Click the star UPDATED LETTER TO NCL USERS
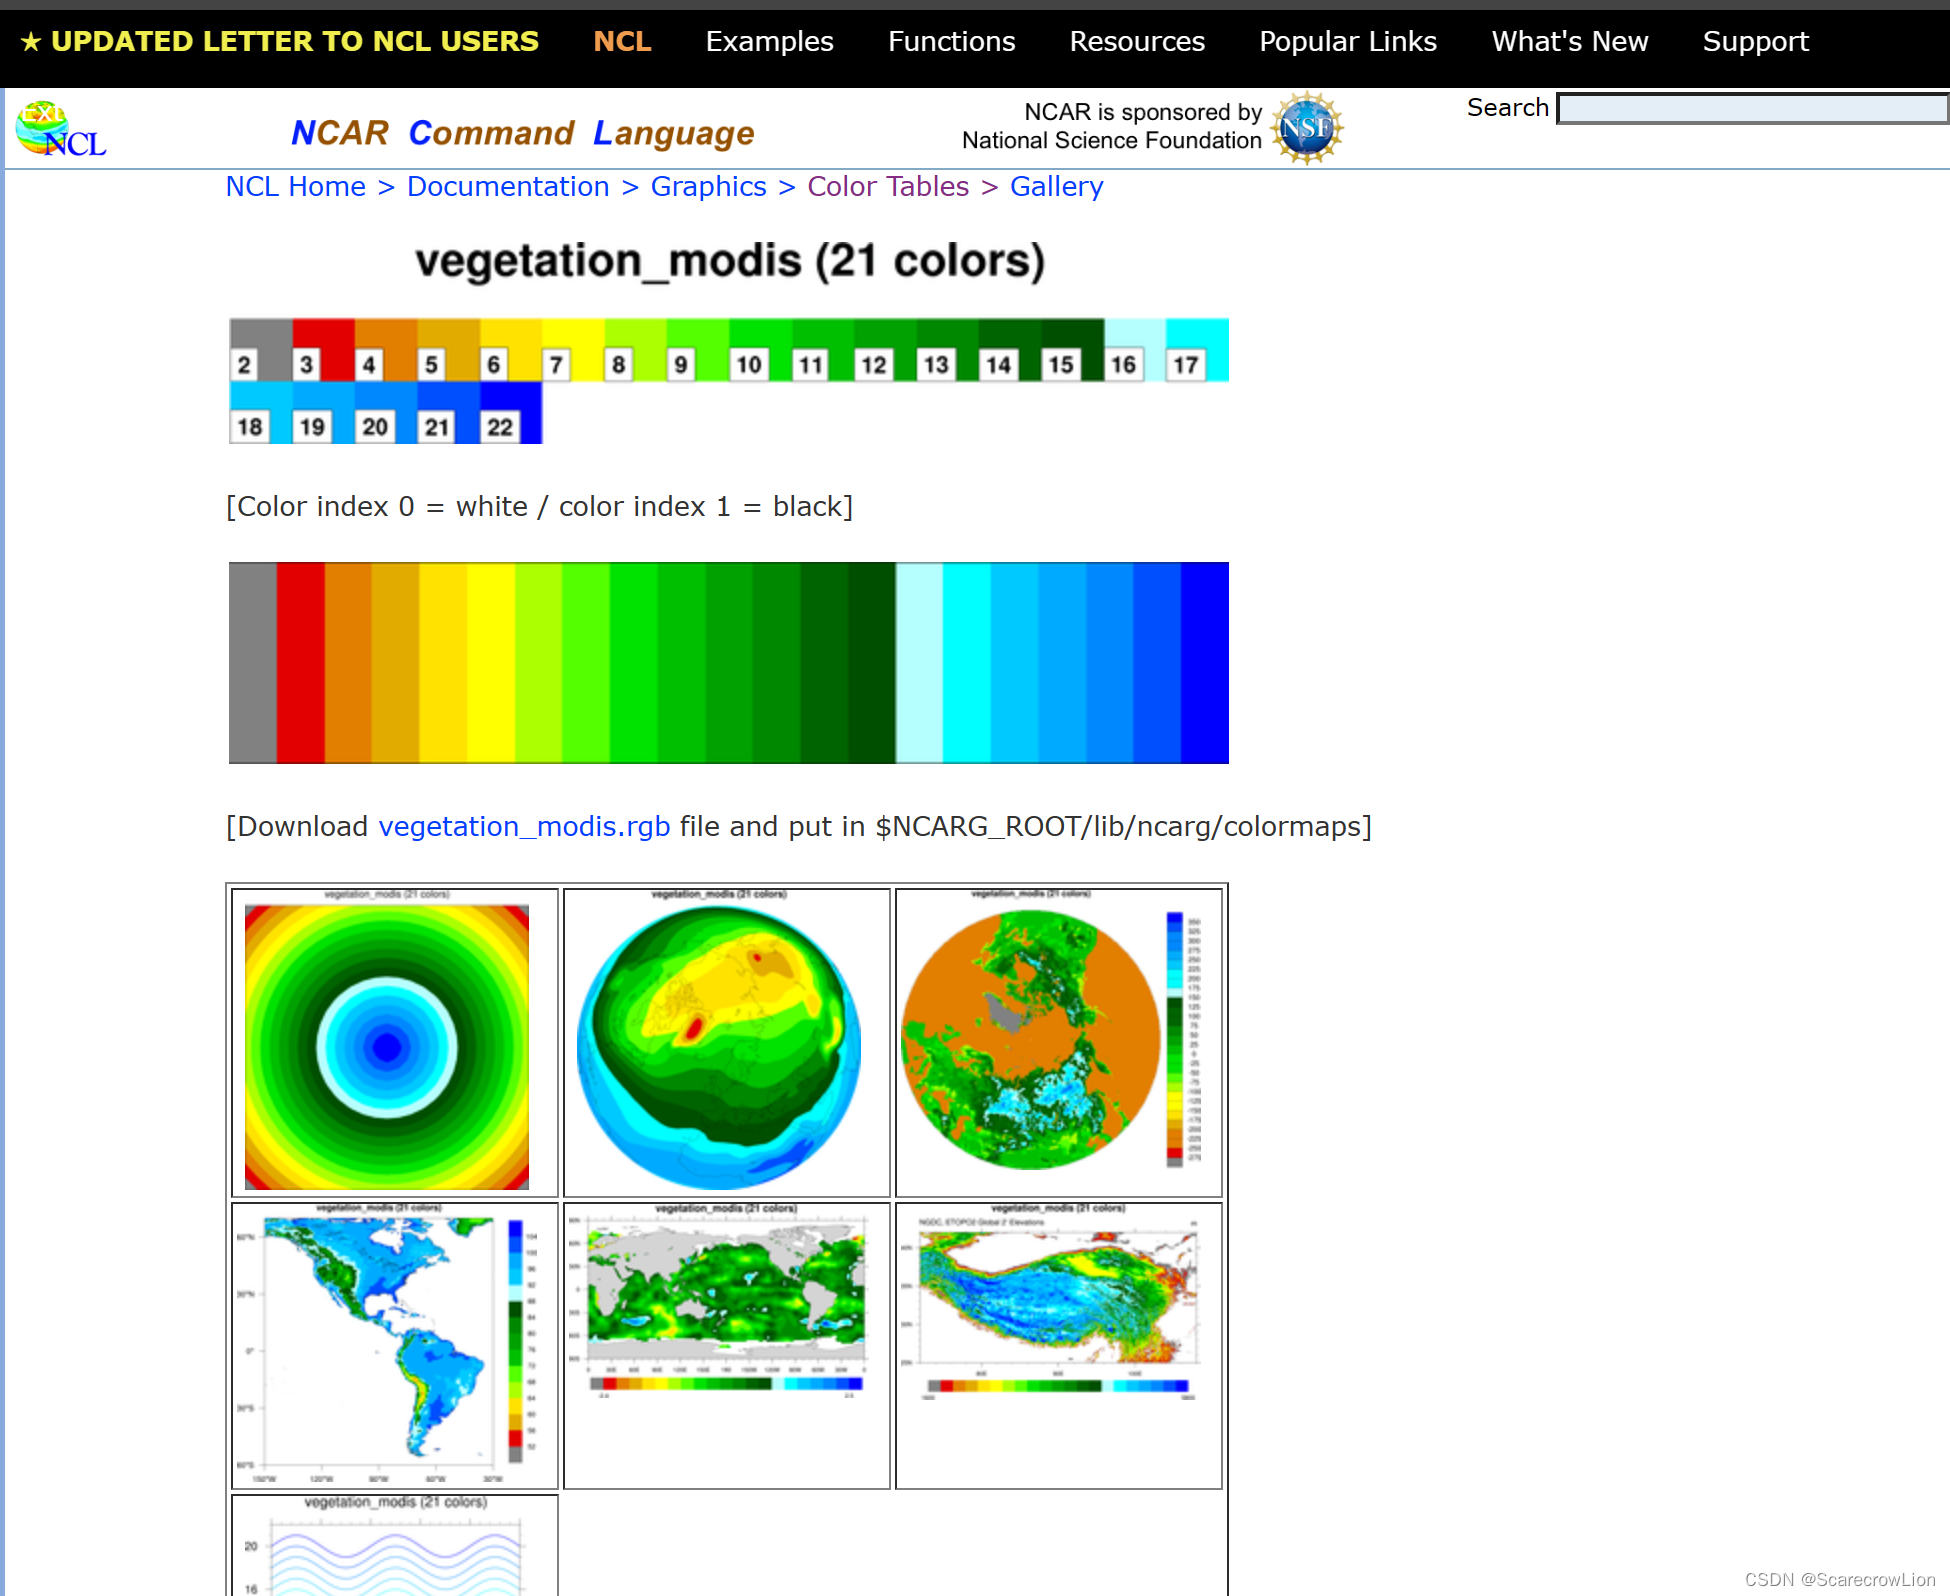Image resolution: width=1950 pixels, height=1596 pixels. 280,42
